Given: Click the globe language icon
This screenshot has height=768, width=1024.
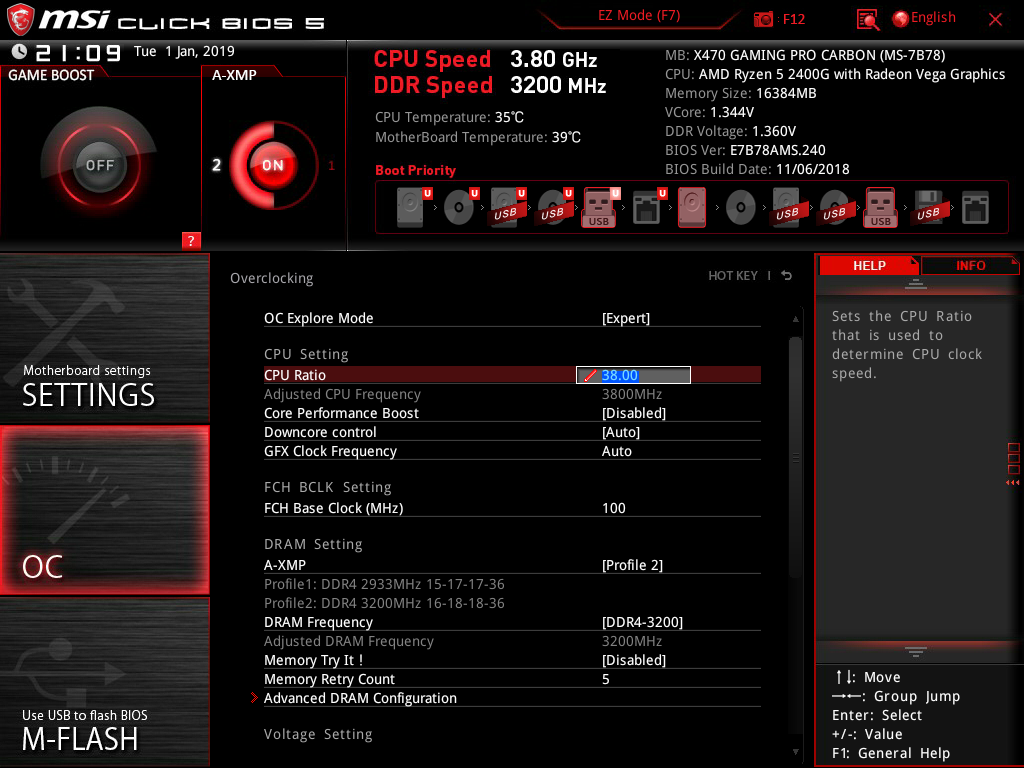Looking at the screenshot, I should tap(901, 19).
